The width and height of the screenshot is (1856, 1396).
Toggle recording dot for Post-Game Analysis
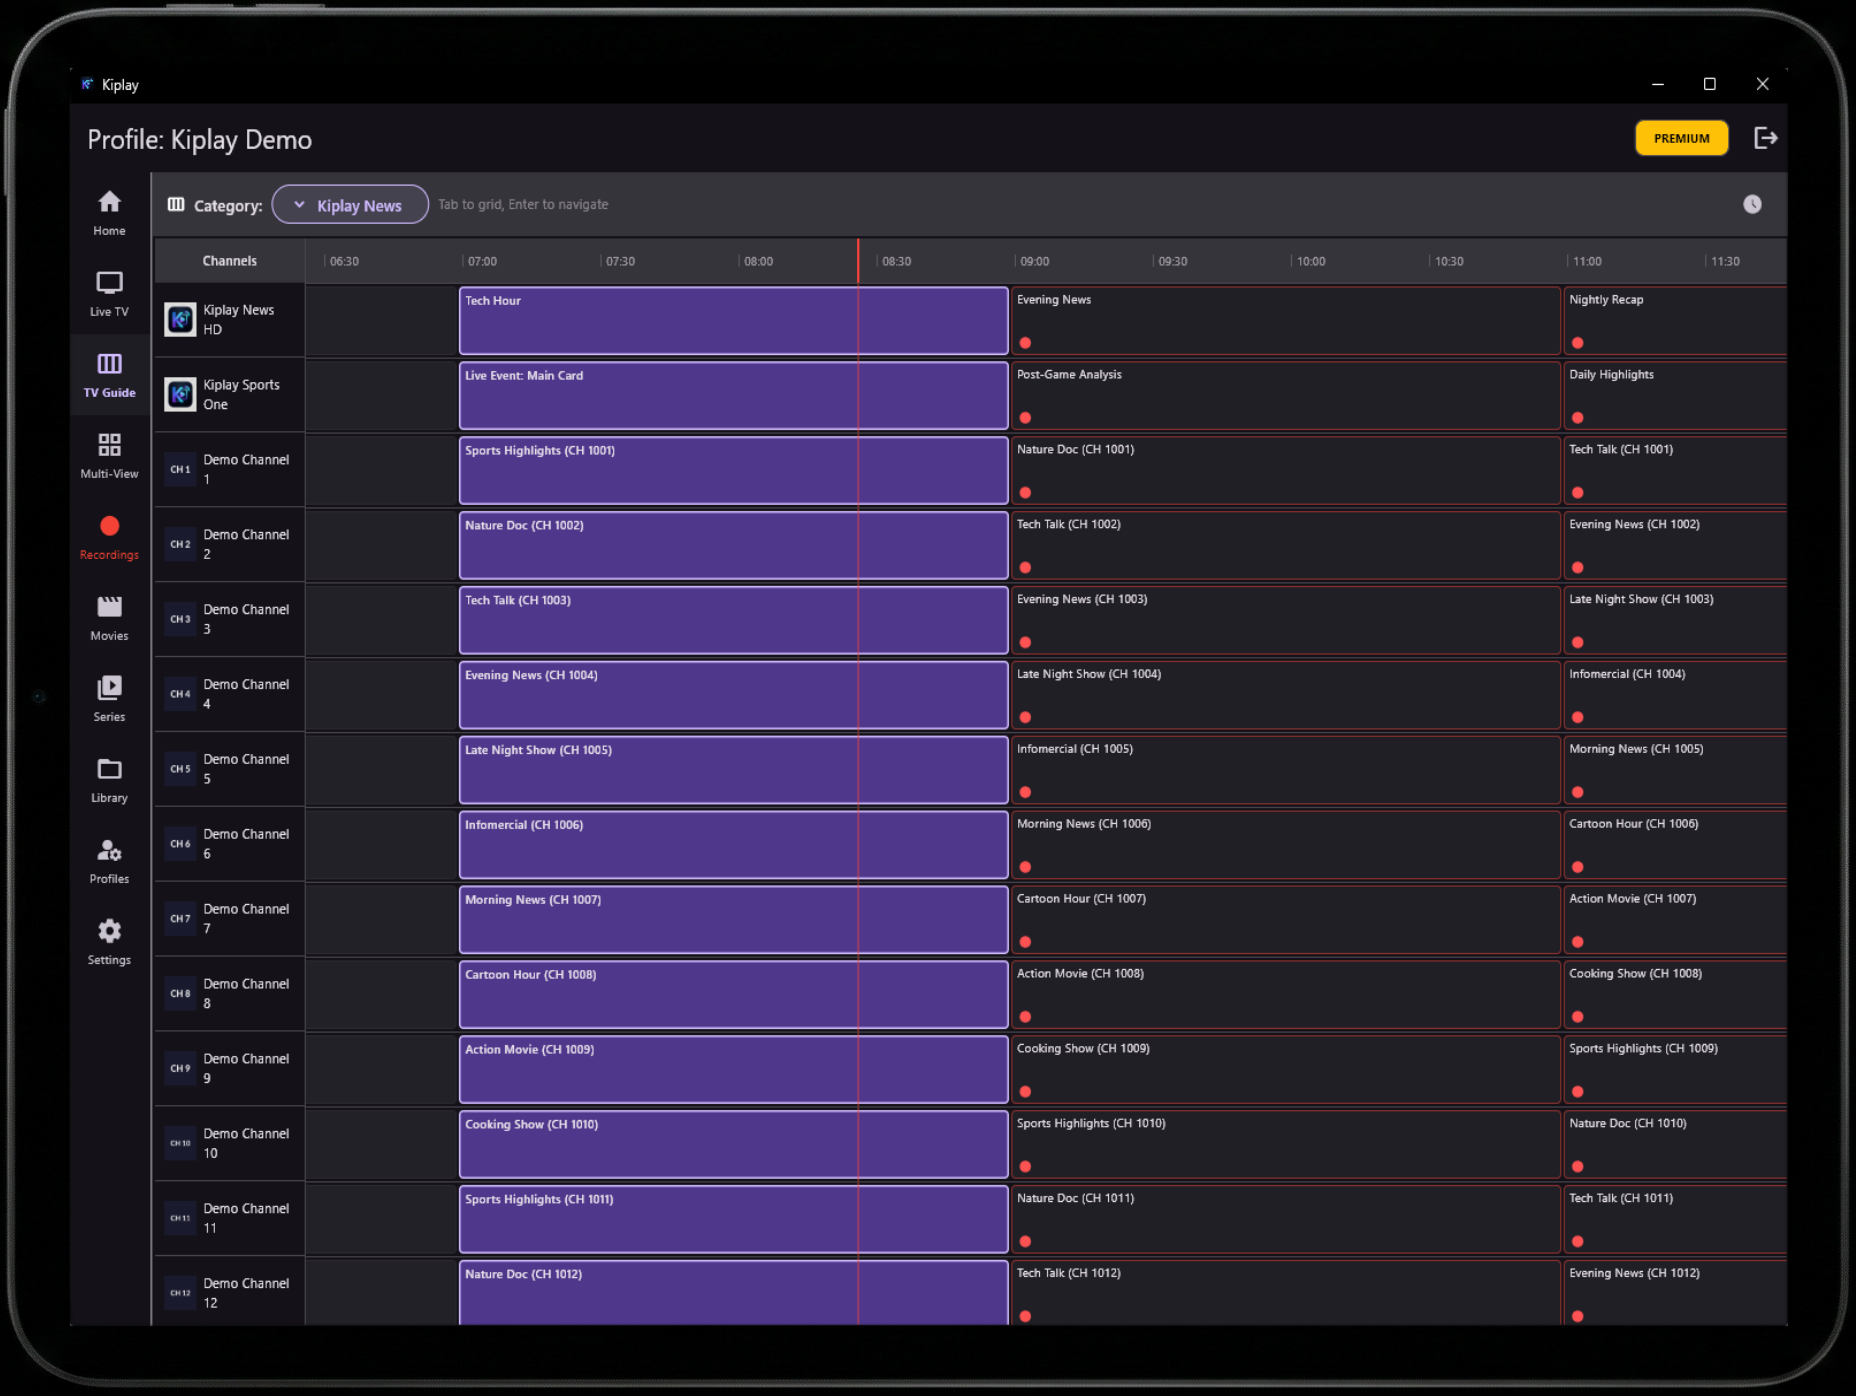[1025, 418]
